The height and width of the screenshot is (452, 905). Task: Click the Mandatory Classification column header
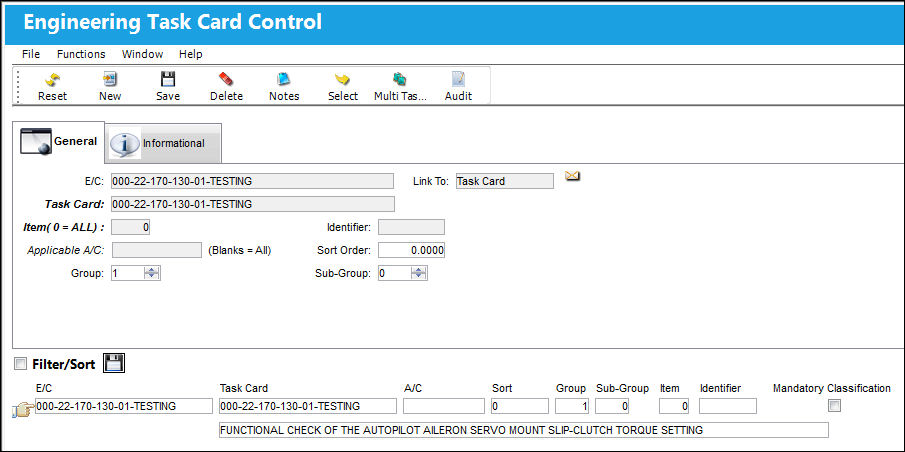[832, 388]
